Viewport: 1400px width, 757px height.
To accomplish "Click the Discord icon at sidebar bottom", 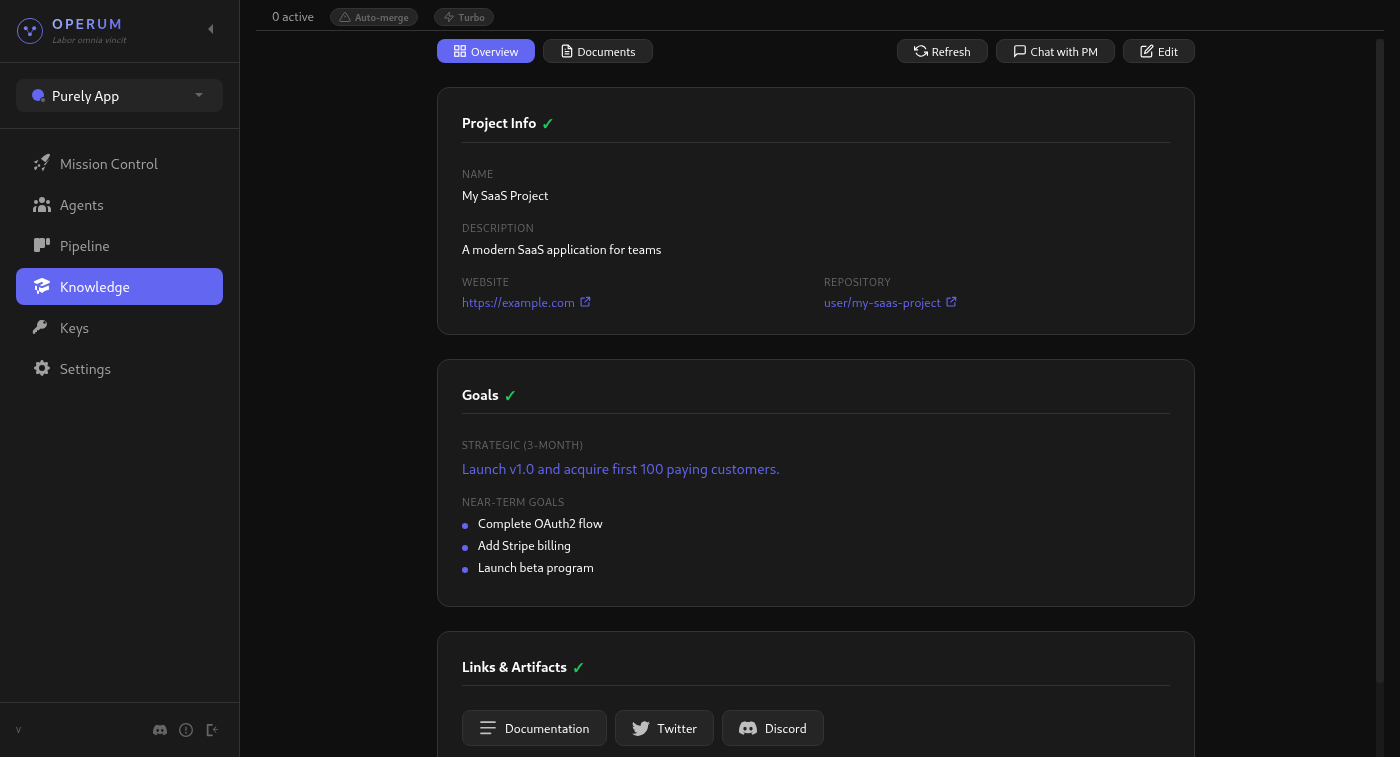I will (160, 730).
